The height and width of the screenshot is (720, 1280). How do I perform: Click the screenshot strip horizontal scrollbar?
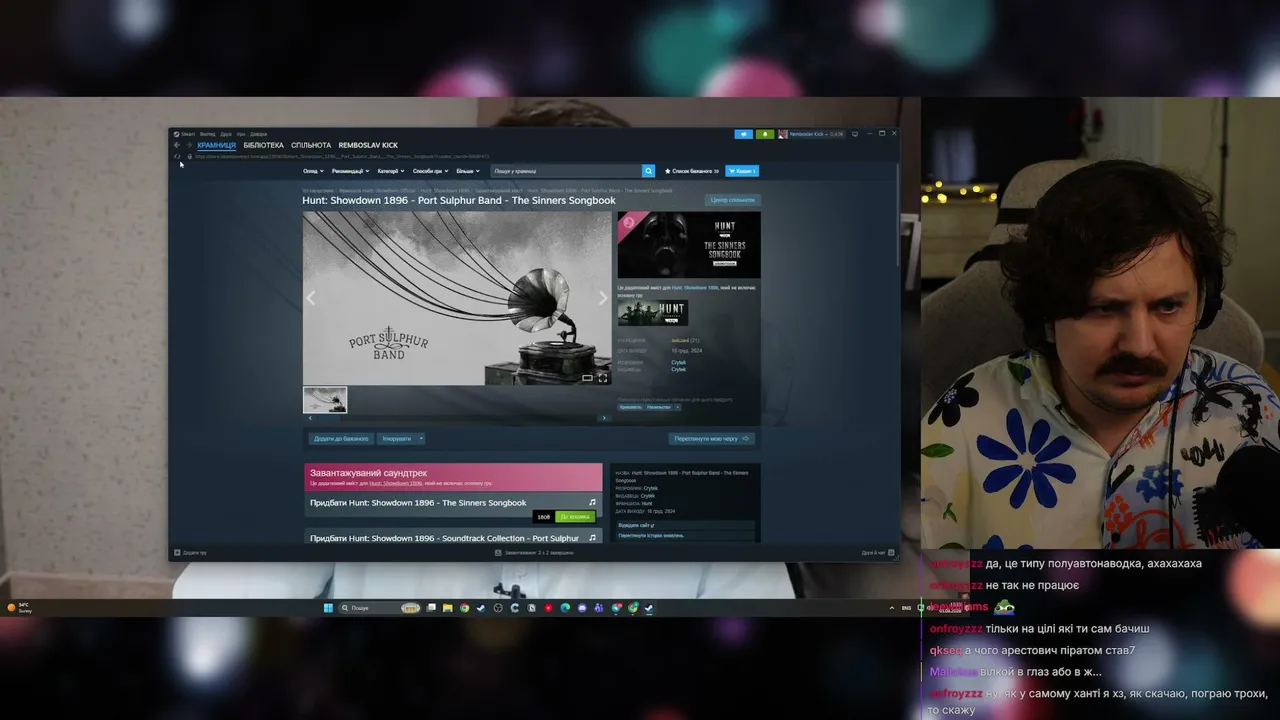(x=457, y=418)
